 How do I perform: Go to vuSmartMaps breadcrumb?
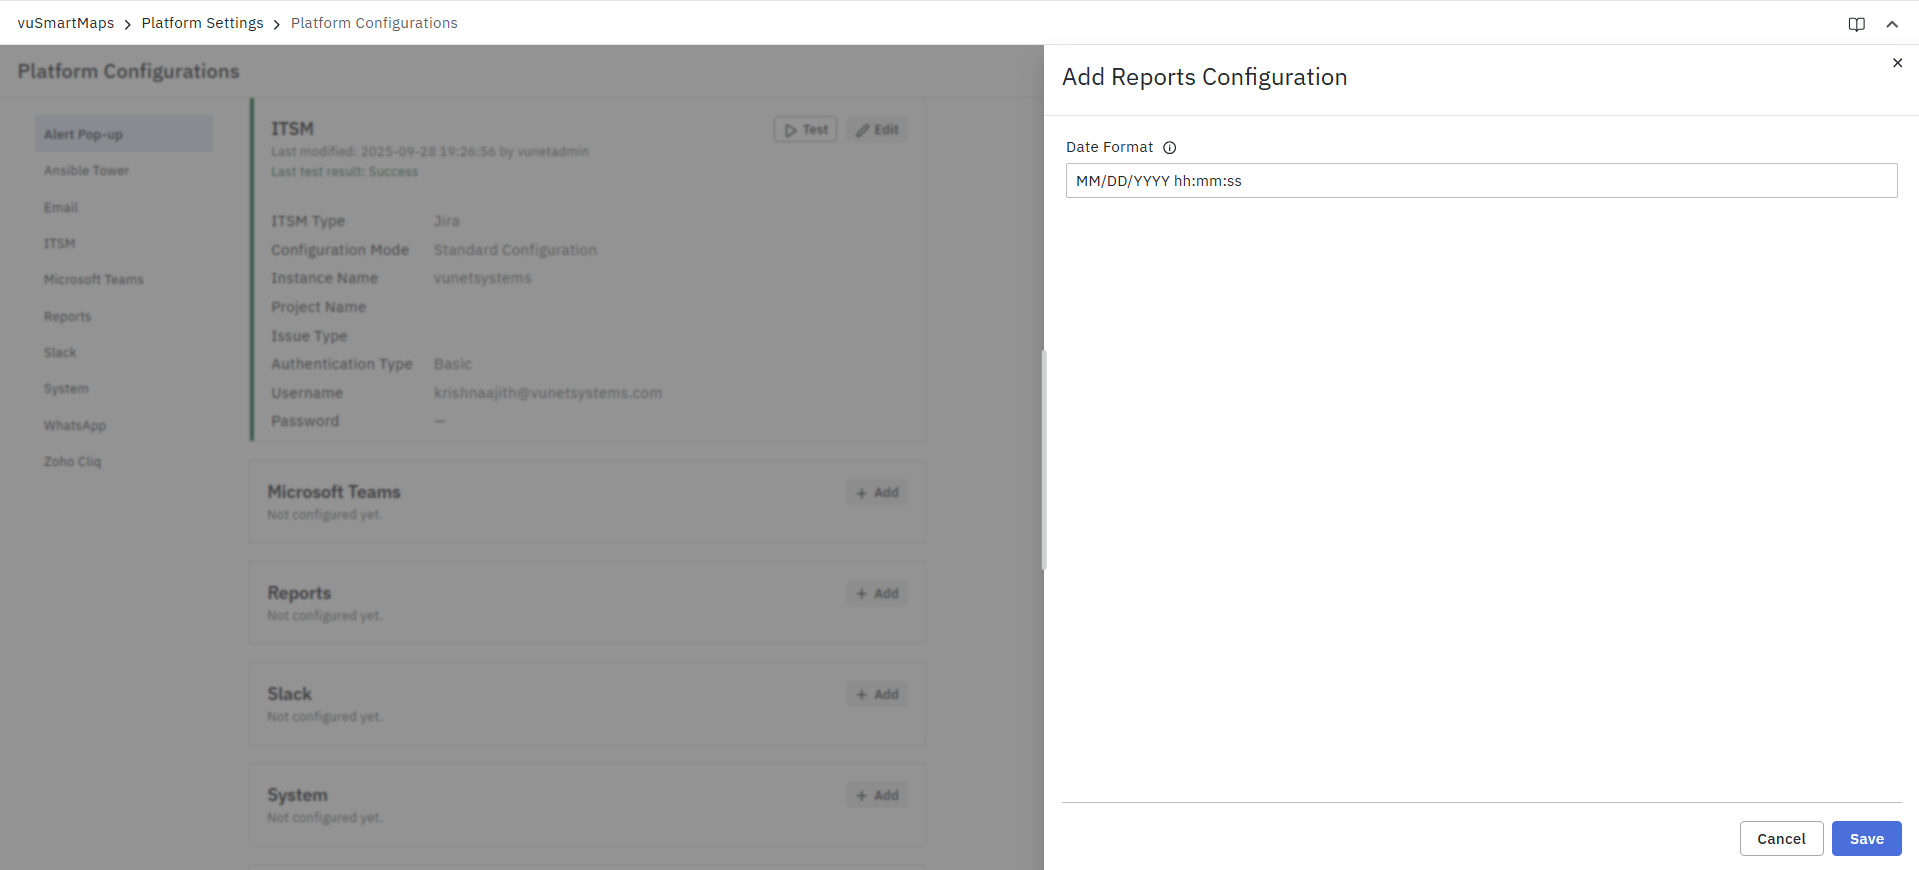click(x=66, y=23)
